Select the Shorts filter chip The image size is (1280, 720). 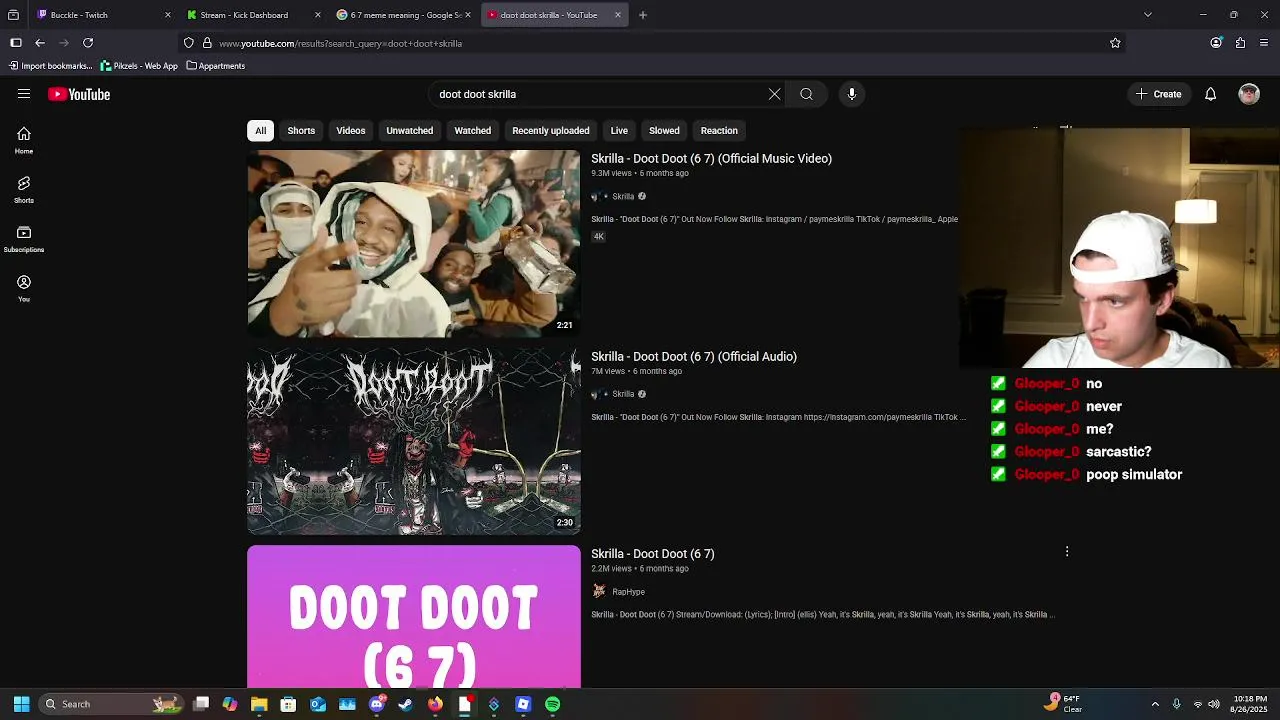click(x=301, y=131)
